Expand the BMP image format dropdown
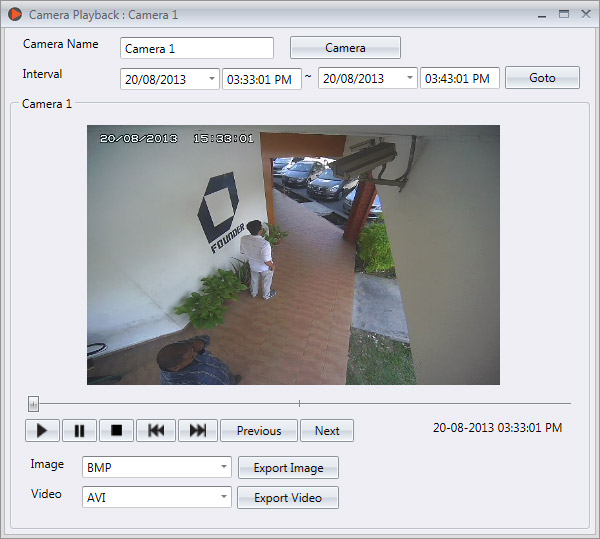Viewport: 600px width, 539px height. point(224,467)
